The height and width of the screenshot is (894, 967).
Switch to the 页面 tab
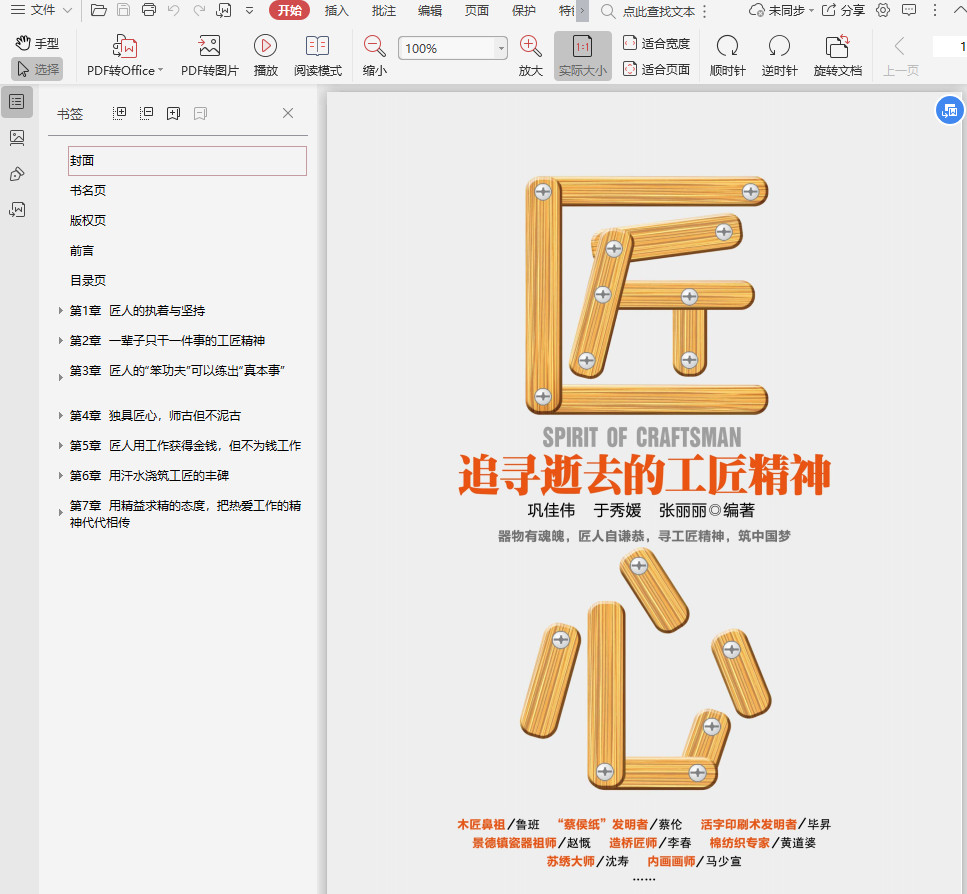click(x=477, y=10)
